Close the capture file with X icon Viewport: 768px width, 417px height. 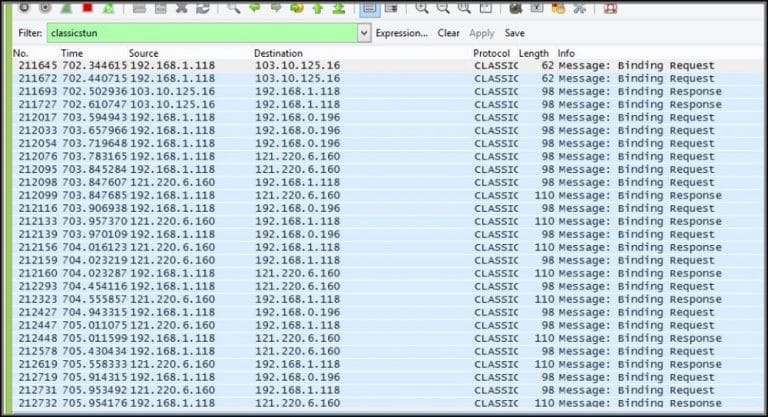click(x=182, y=7)
